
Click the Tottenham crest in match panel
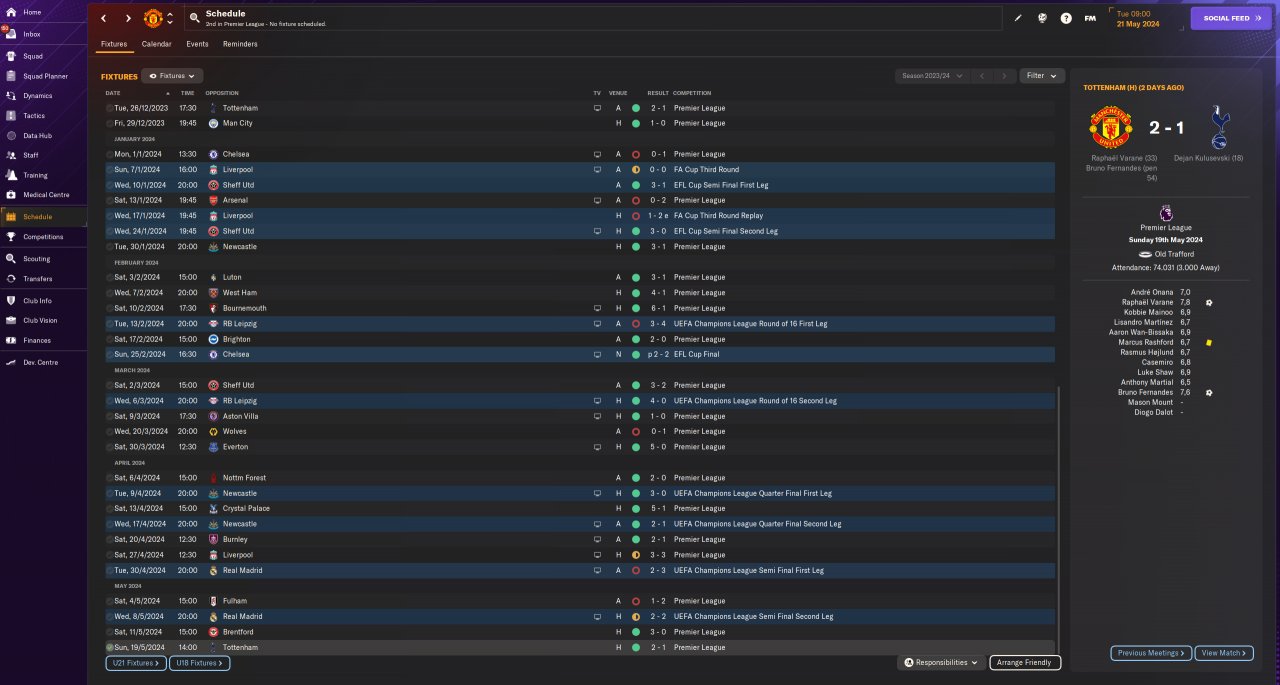[1221, 128]
